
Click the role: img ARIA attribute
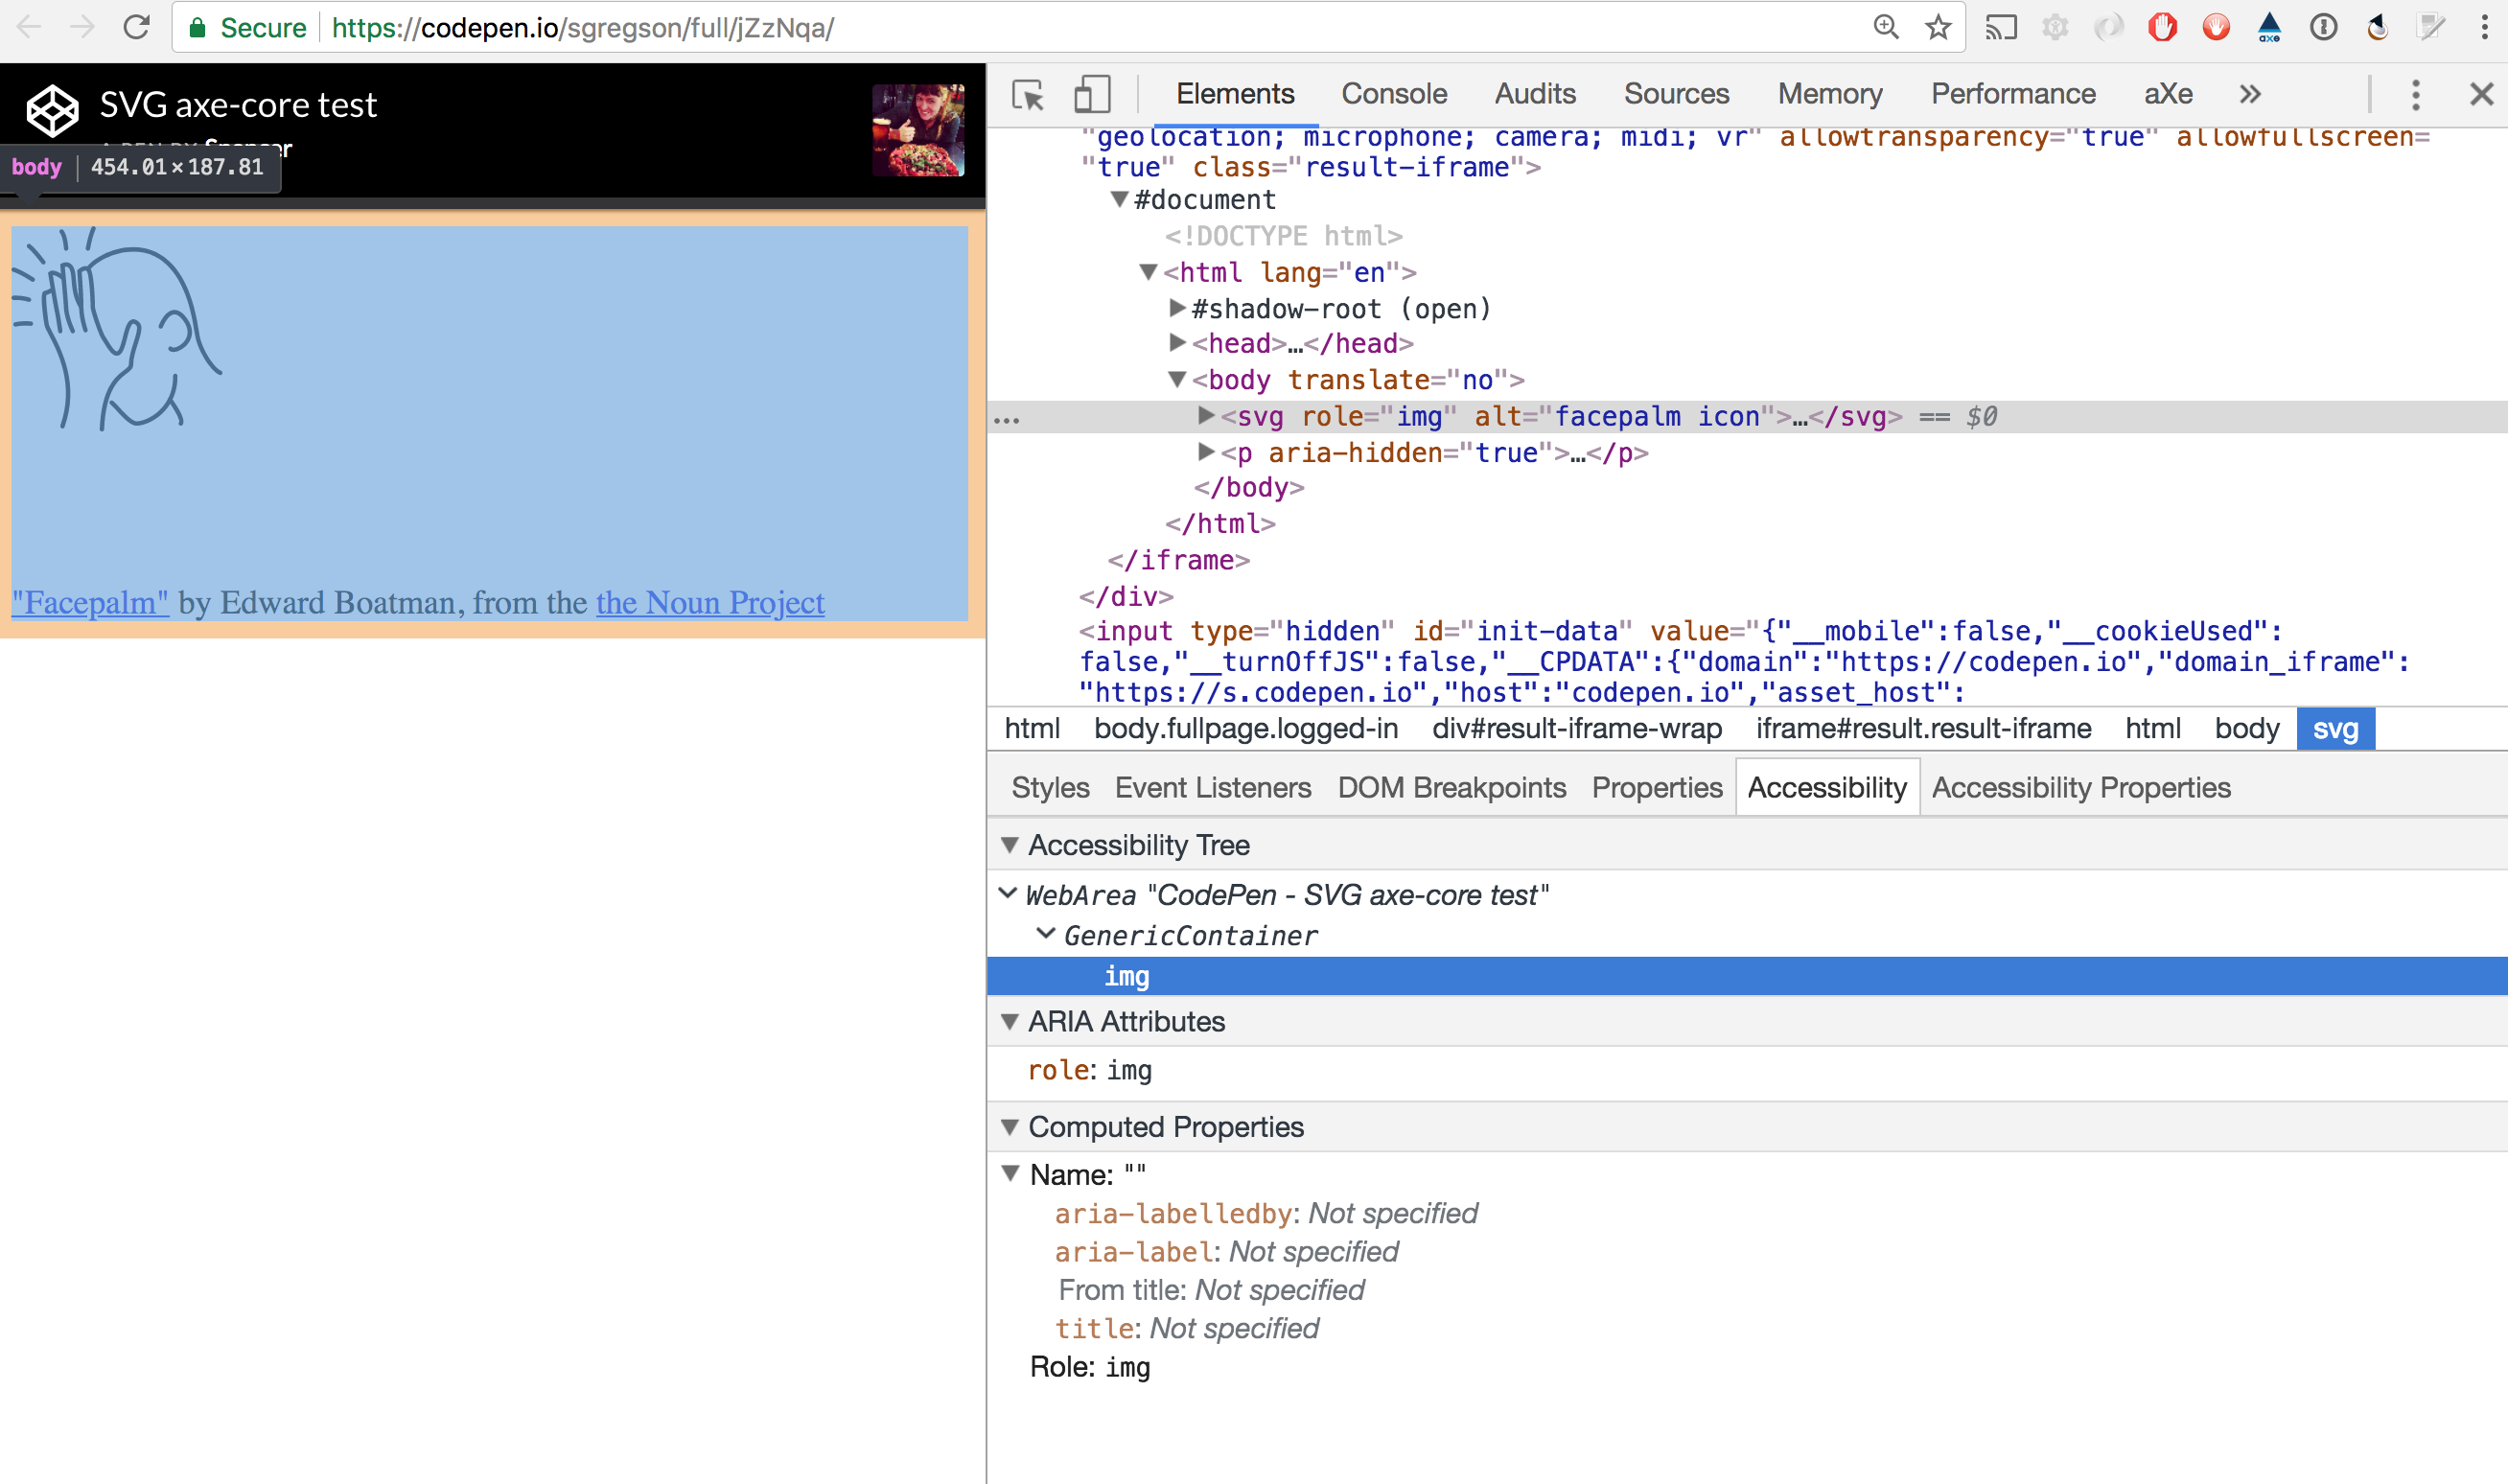(1090, 1071)
